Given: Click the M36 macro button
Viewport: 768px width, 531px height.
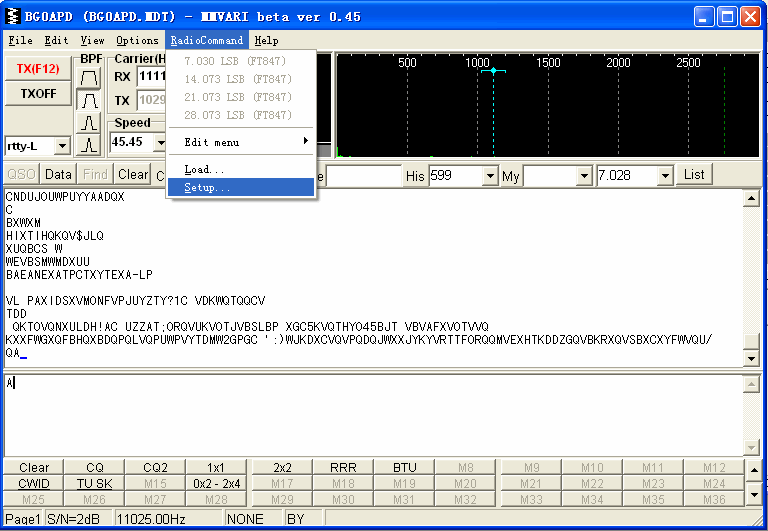Looking at the screenshot, I should coord(714,500).
